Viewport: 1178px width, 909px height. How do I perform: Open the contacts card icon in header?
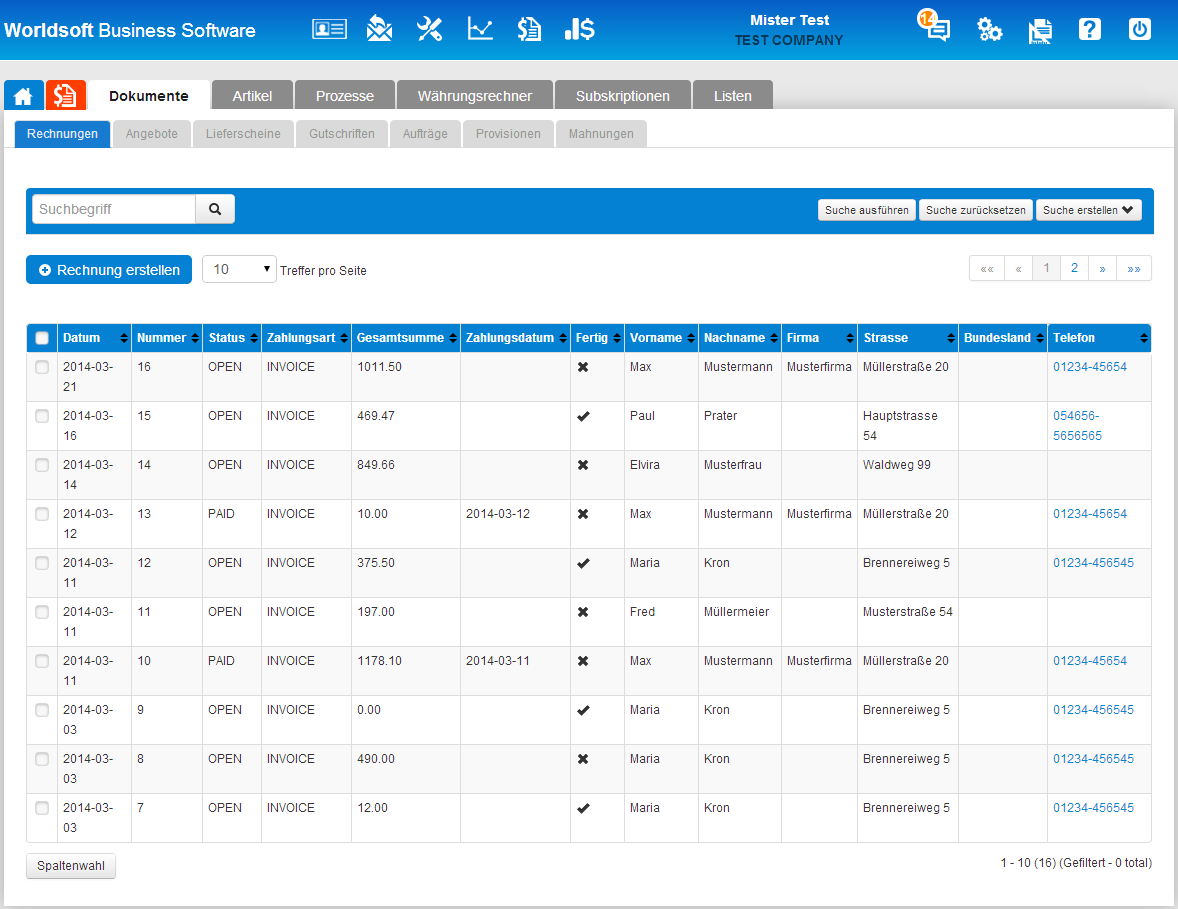tap(329, 29)
